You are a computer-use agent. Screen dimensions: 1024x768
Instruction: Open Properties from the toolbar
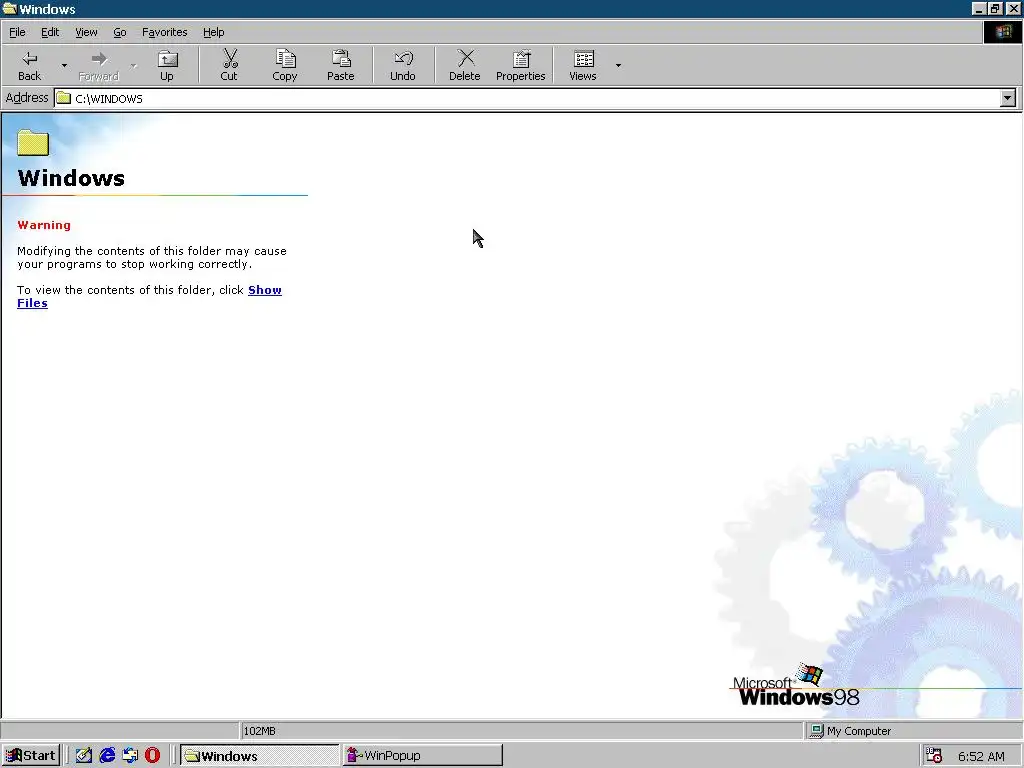point(520,65)
